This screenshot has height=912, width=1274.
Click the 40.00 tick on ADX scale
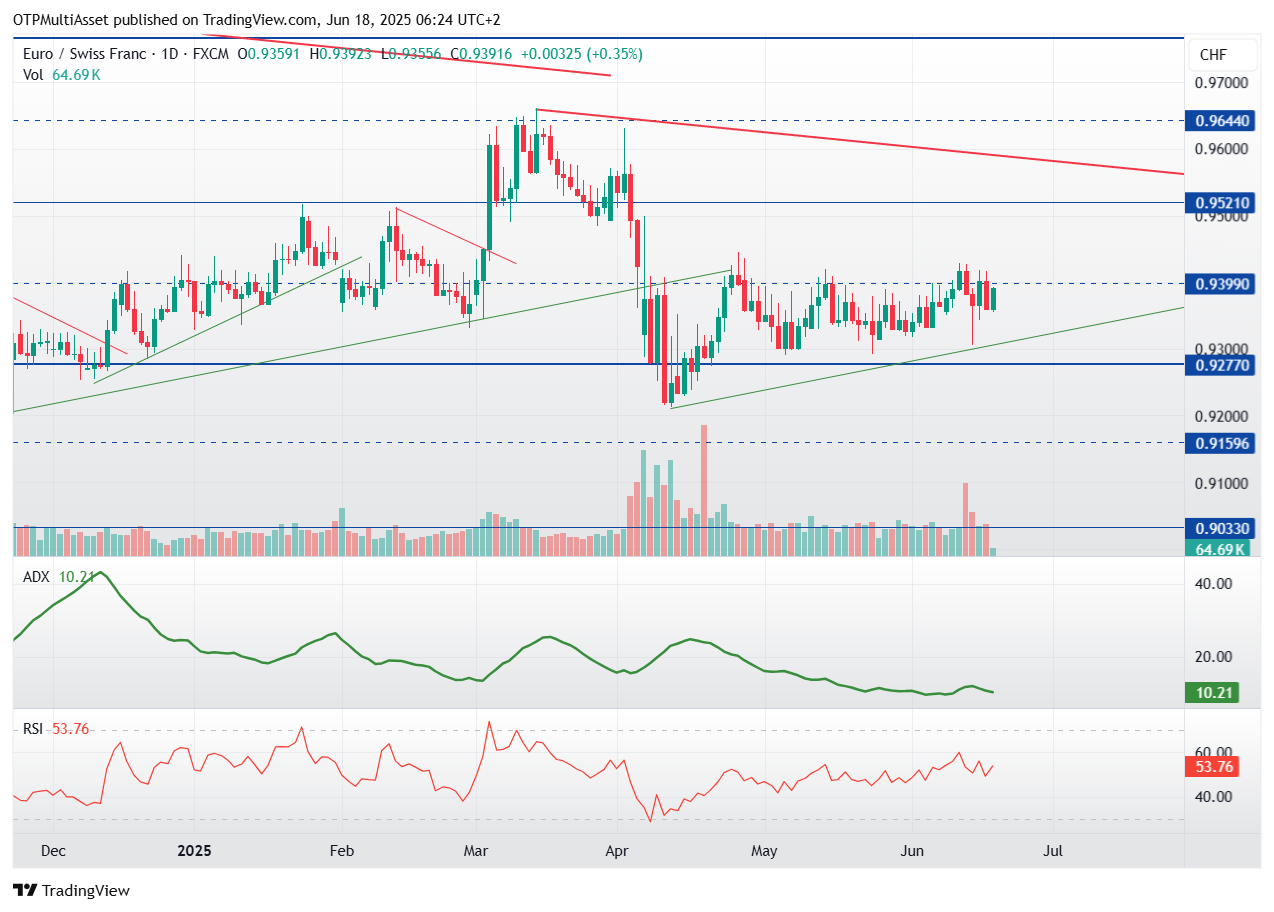[1214, 584]
